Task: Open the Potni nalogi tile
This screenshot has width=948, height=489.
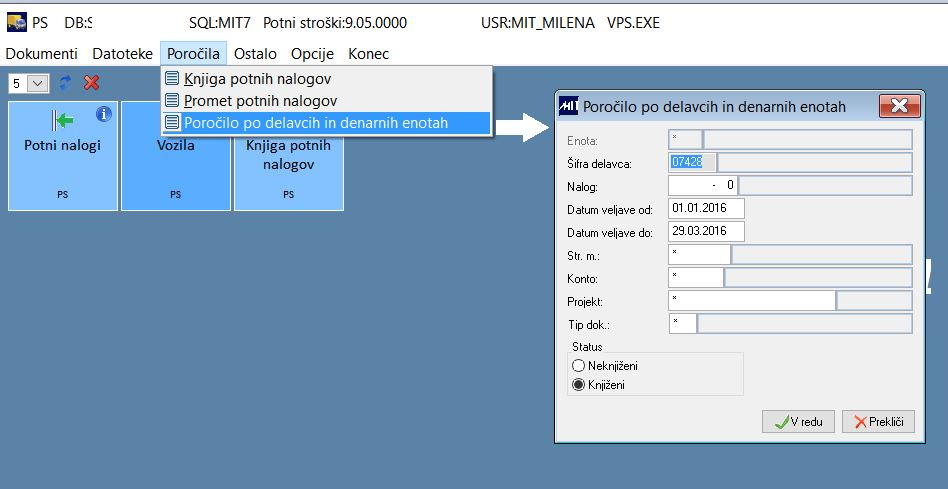Action: click(x=63, y=156)
